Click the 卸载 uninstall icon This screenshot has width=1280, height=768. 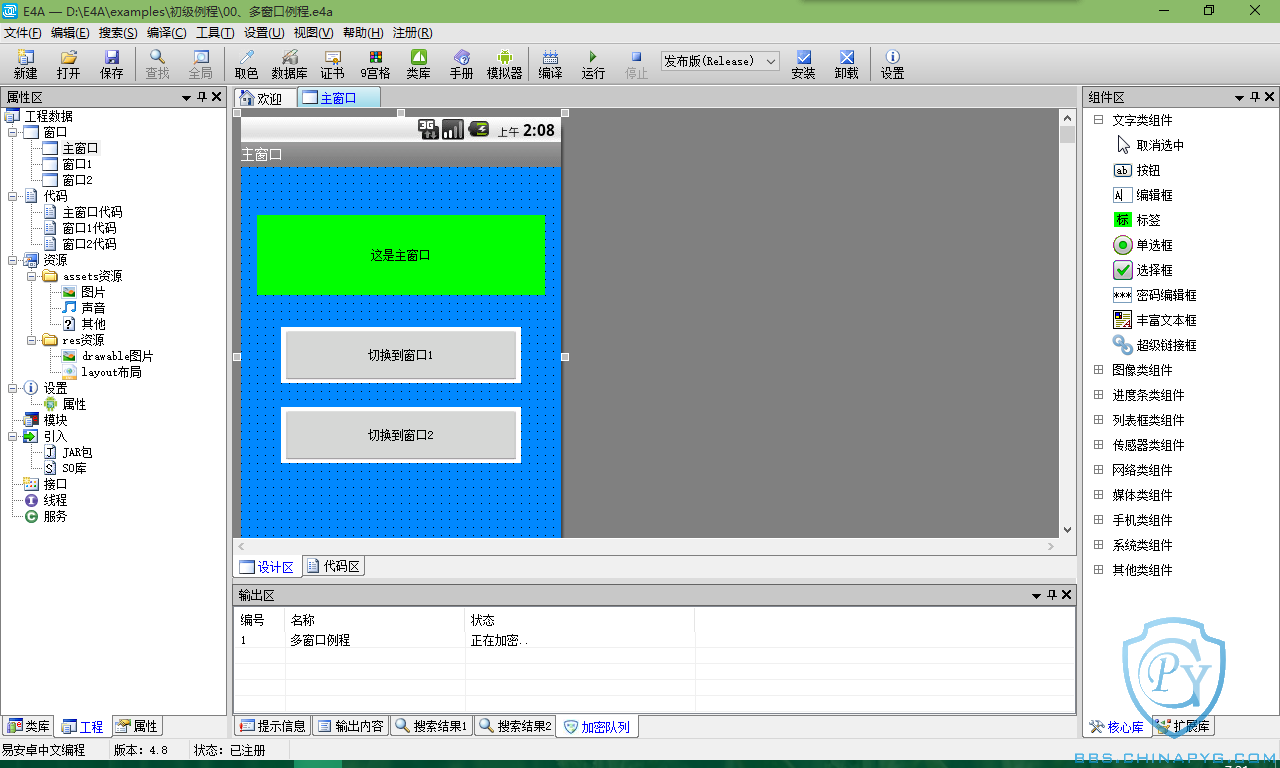tap(846, 65)
